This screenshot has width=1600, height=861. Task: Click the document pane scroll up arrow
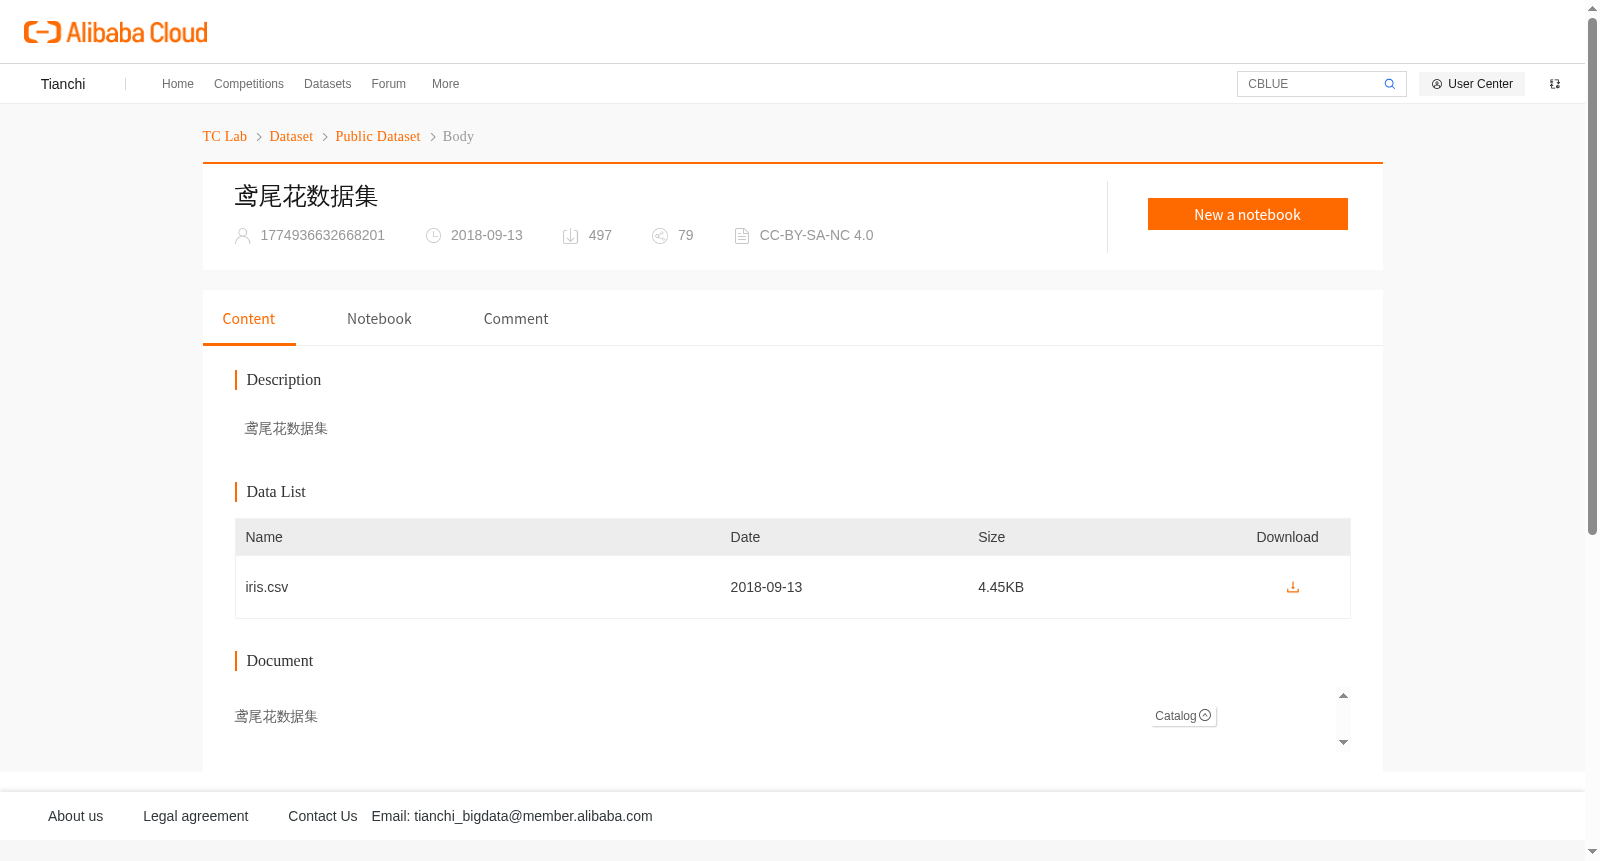pyautogui.click(x=1343, y=696)
